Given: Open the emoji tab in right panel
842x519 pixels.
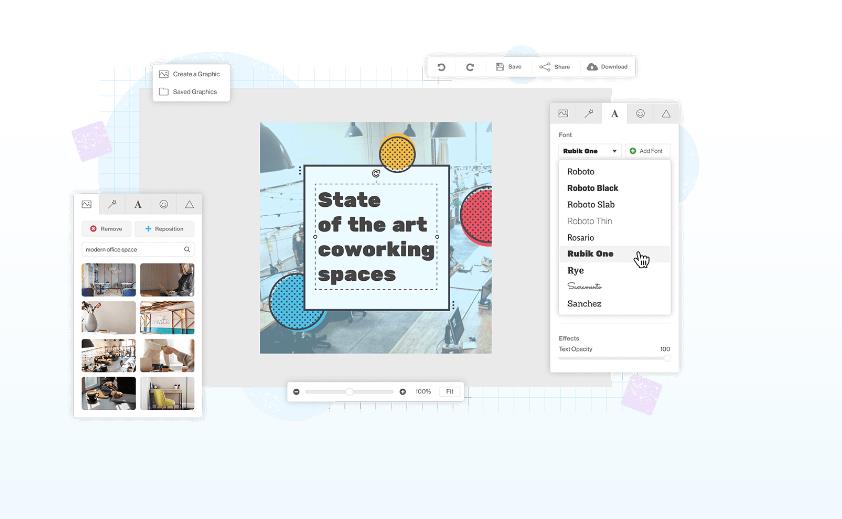Looking at the screenshot, I should [640, 114].
